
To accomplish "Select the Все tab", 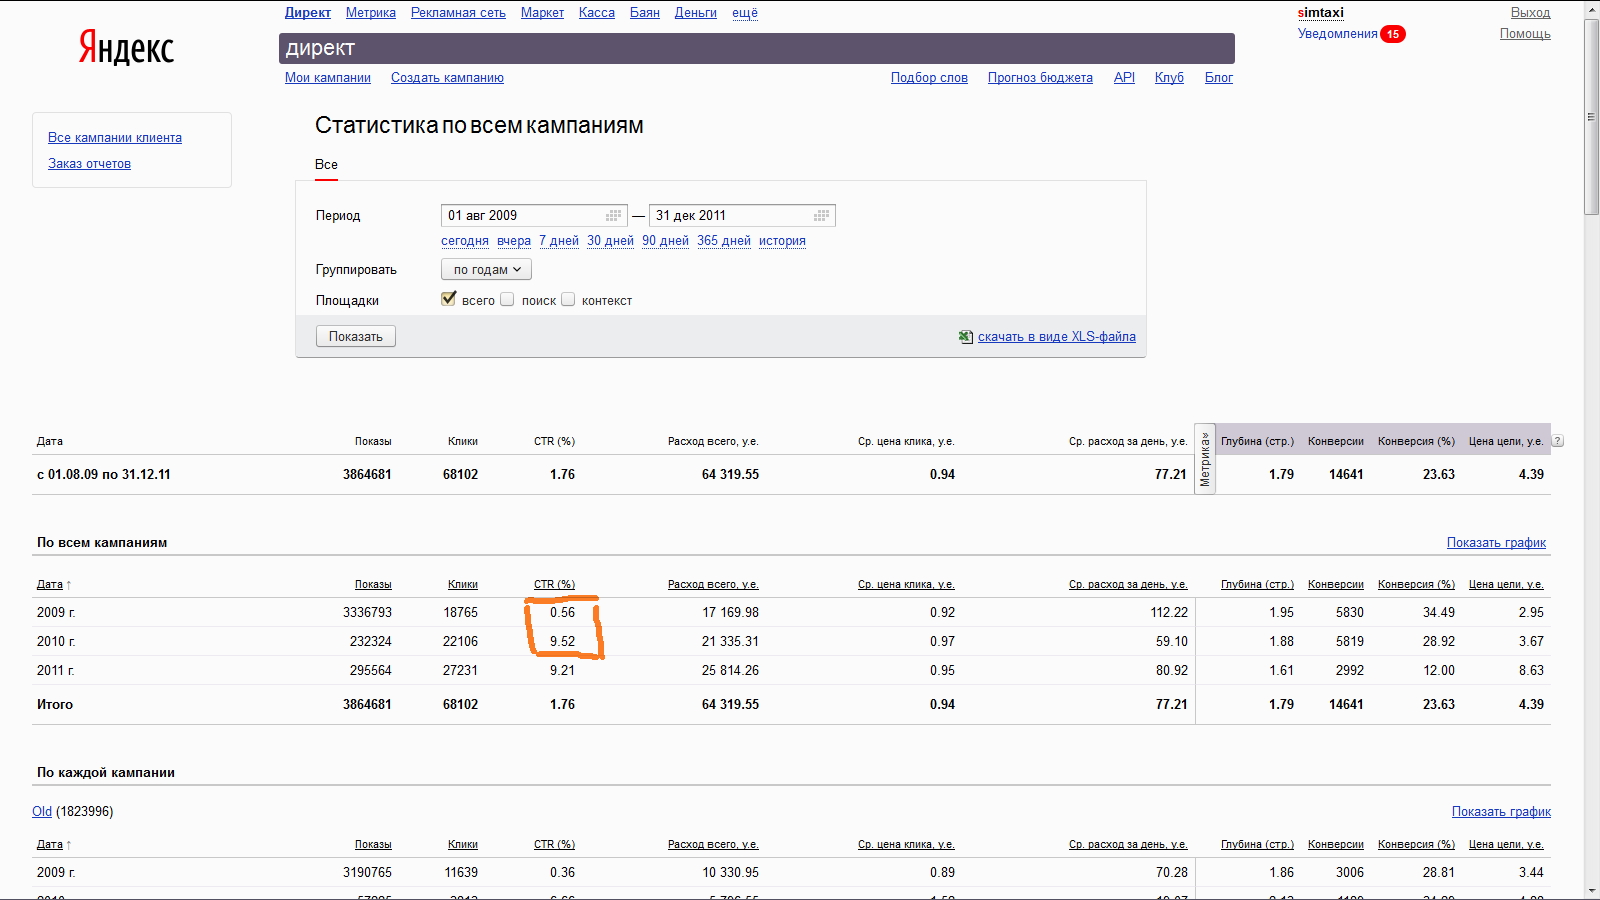I will pos(326,165).
